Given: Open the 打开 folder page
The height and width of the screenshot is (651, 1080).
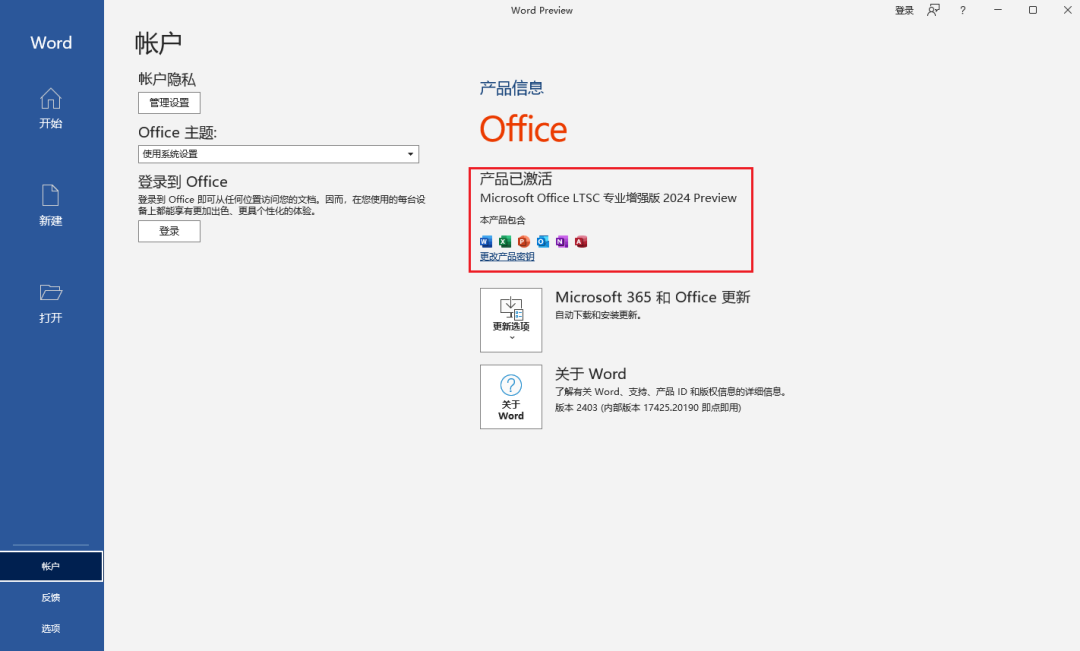Looking at the screenshot, I should pos(50,302).
